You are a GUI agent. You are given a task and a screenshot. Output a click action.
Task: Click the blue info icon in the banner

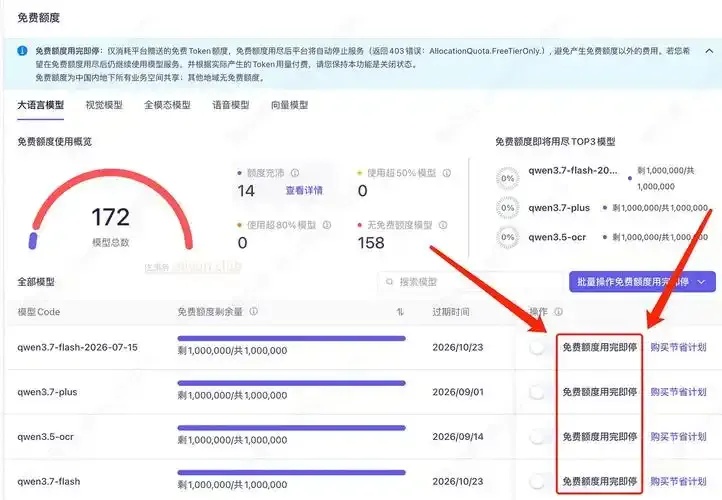[x=22, y=51]
